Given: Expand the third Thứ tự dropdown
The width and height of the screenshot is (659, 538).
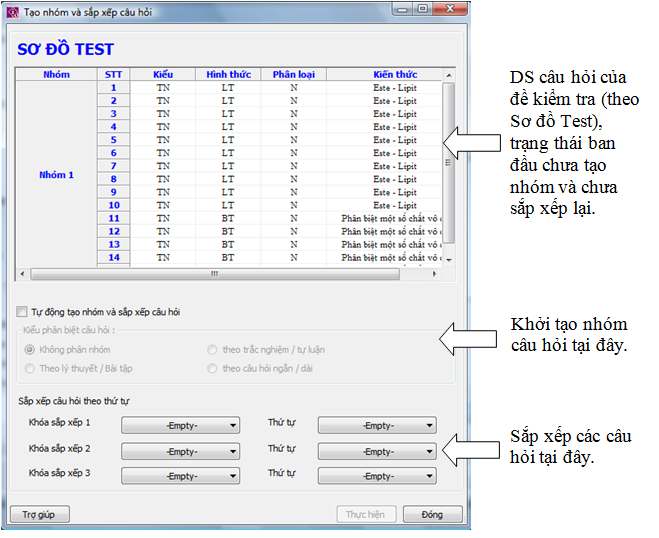Looking at the screenshot, I should (377, 476).
